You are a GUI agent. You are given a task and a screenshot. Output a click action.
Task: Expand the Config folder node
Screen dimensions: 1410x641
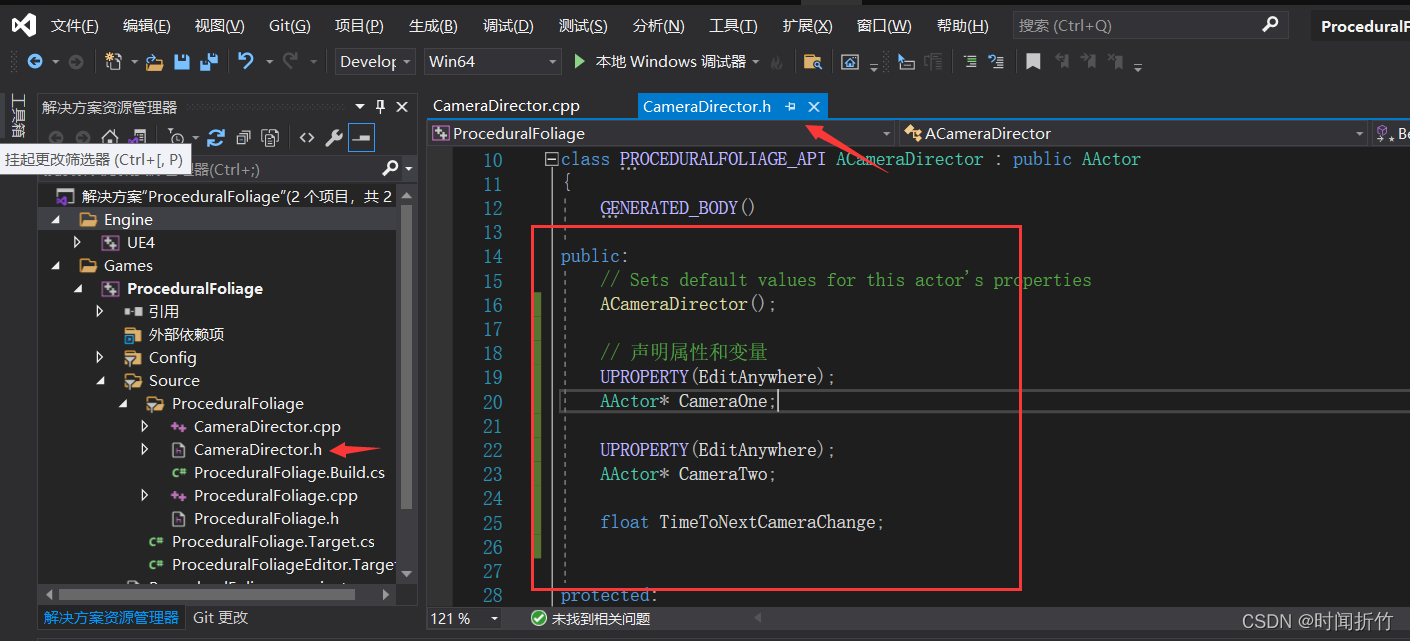click(x=100, y=357)
